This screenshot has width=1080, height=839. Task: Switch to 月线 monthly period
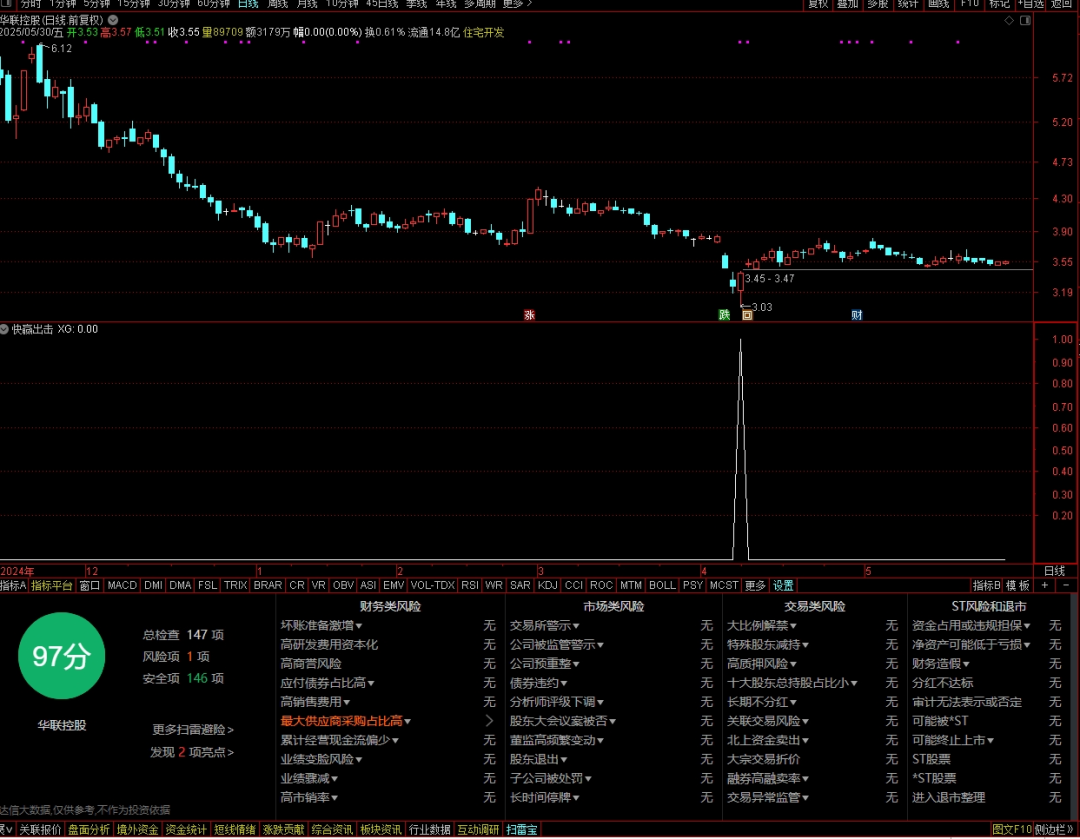[307, 4]
